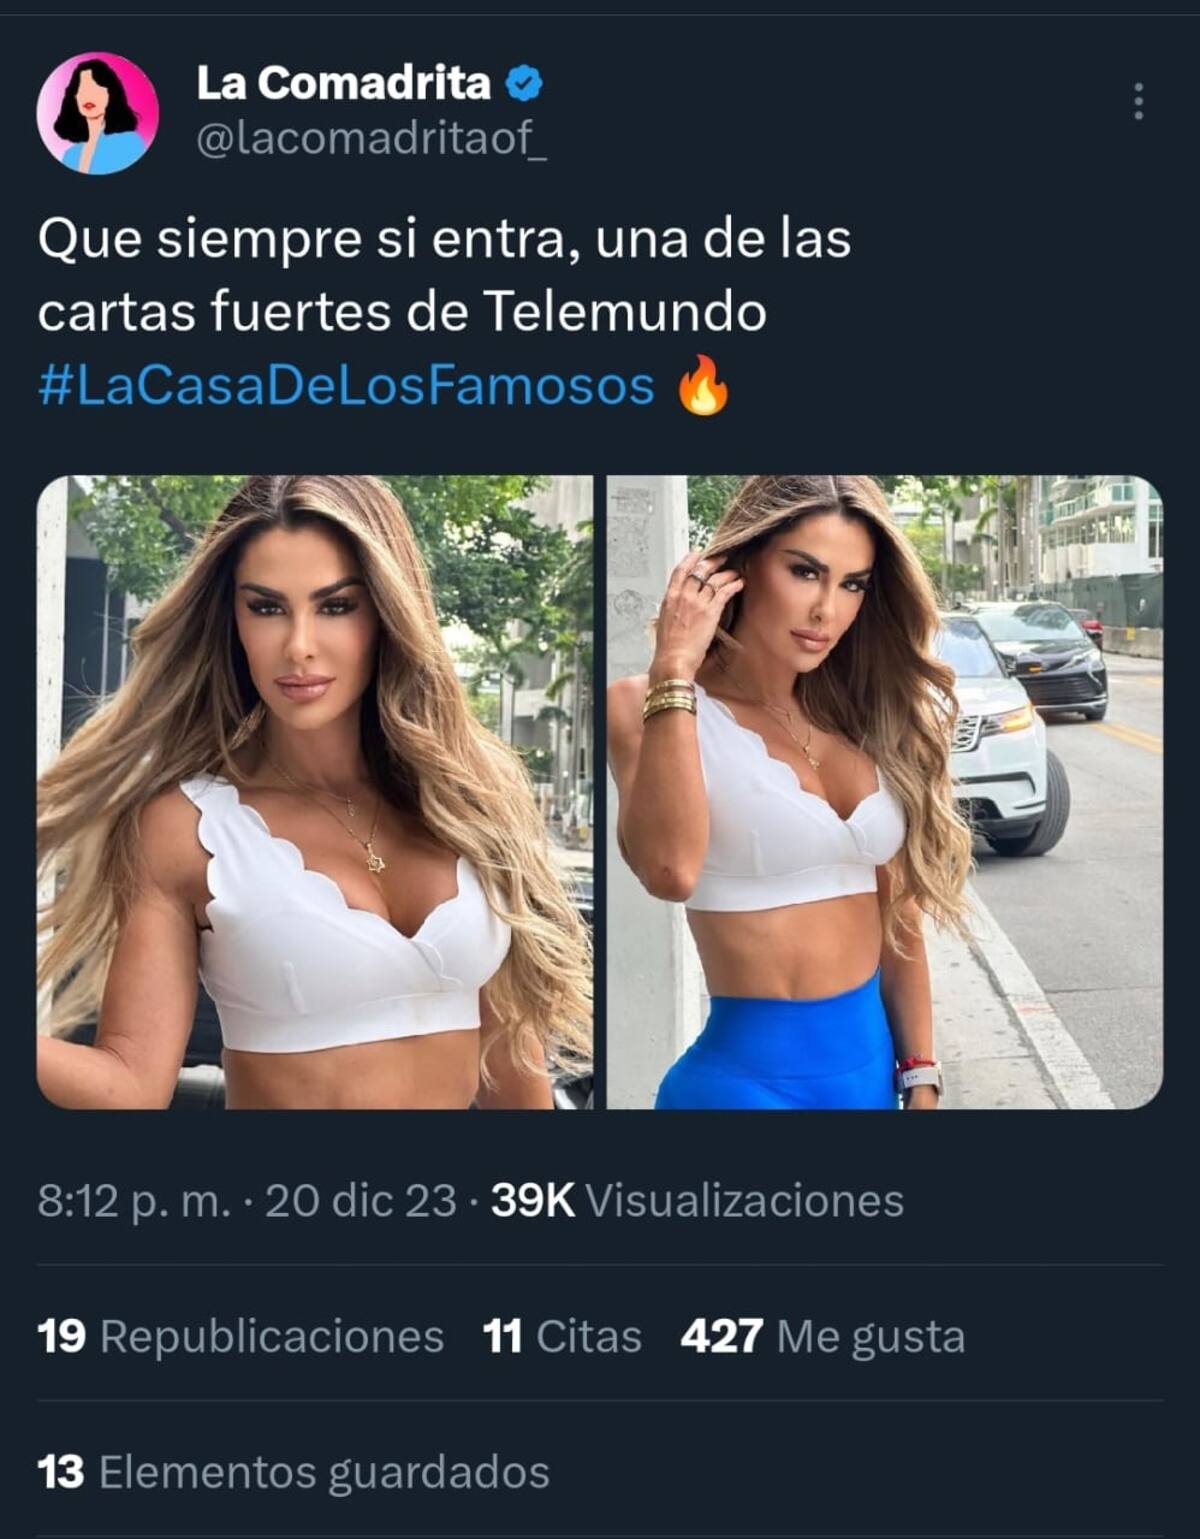Image resolution: width=1200 pixels, height=1539 pixels.
Task: Tap the tweet text about Telemundo
Action: pos(444,275)
